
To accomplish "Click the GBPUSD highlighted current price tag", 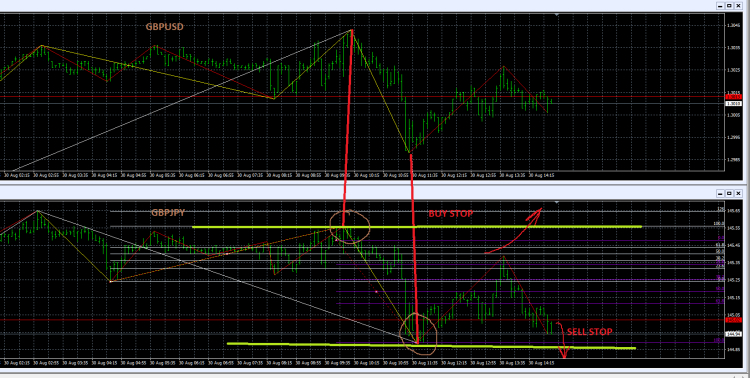I will coord(733,103).
